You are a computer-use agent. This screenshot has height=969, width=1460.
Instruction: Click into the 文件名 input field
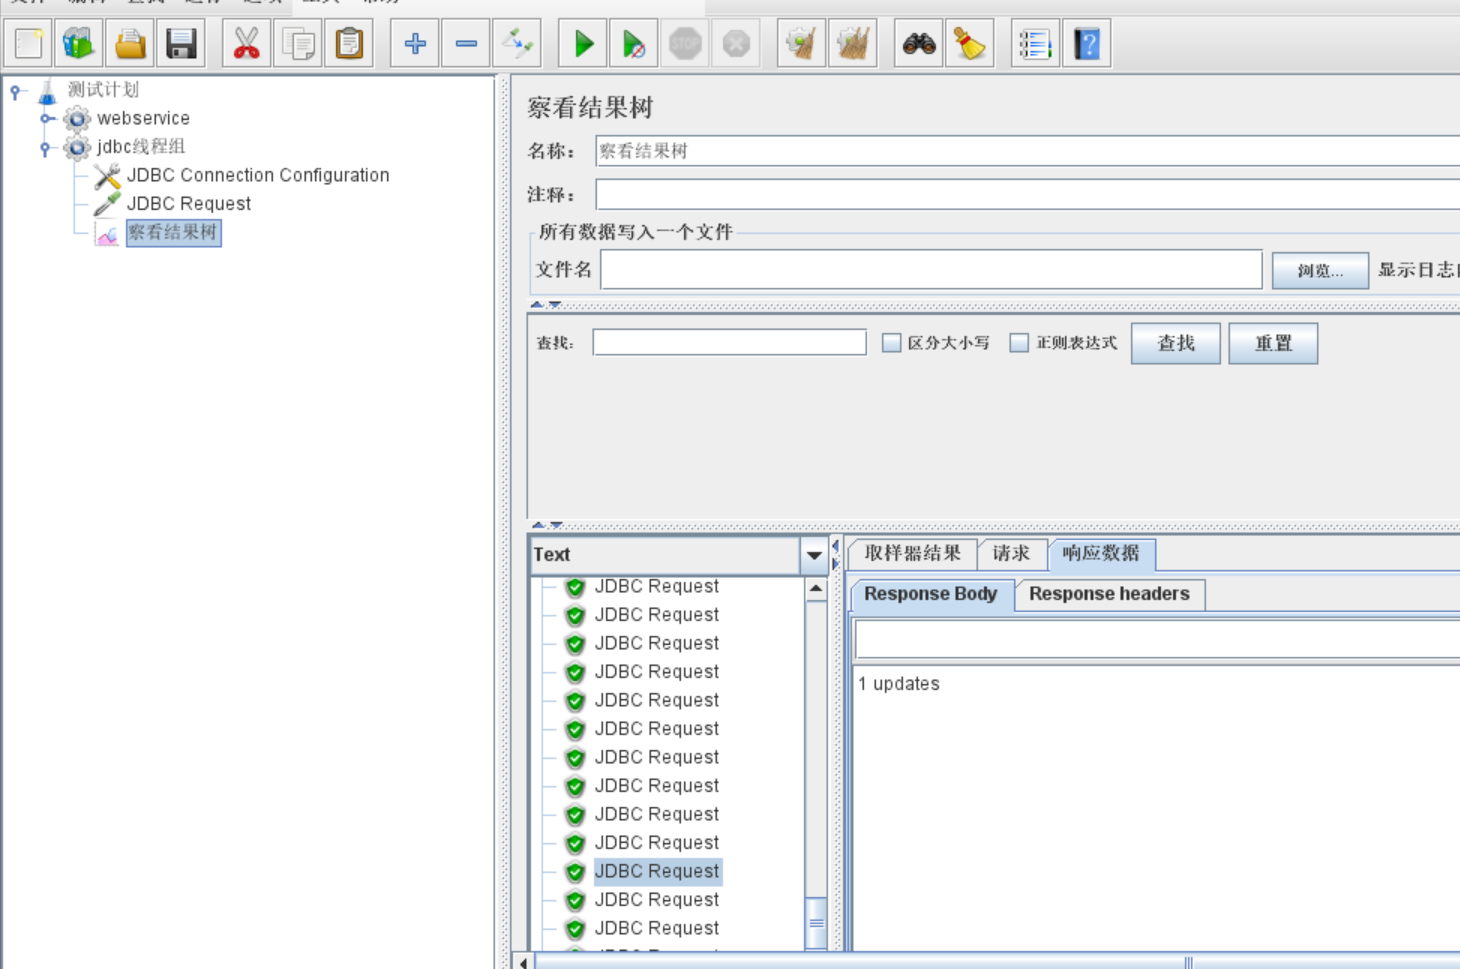[x=931, y=270]
